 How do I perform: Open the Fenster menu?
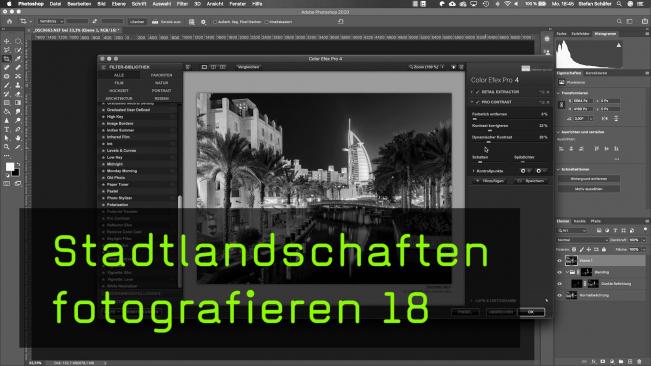(x=237, y=4)
